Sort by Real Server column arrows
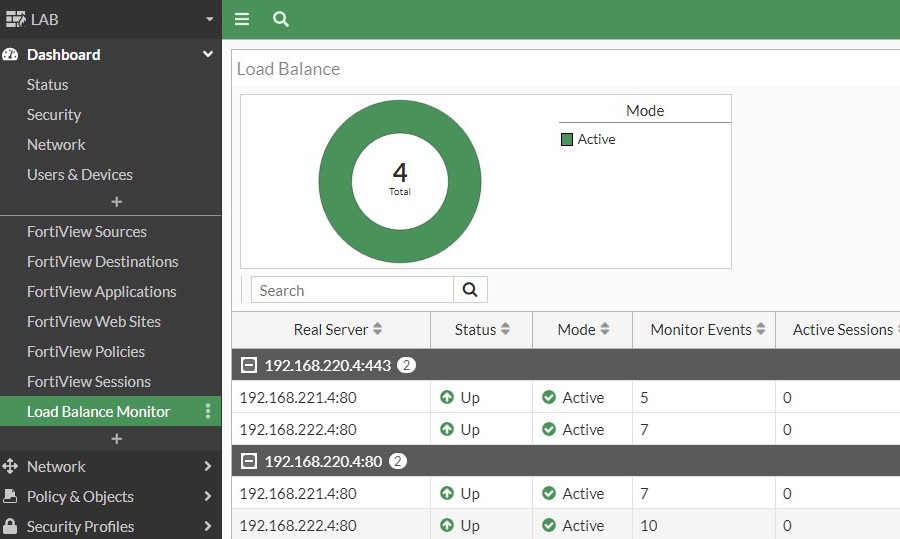The width and height of the screenshot is (900, 539). [x=377, y=329]
